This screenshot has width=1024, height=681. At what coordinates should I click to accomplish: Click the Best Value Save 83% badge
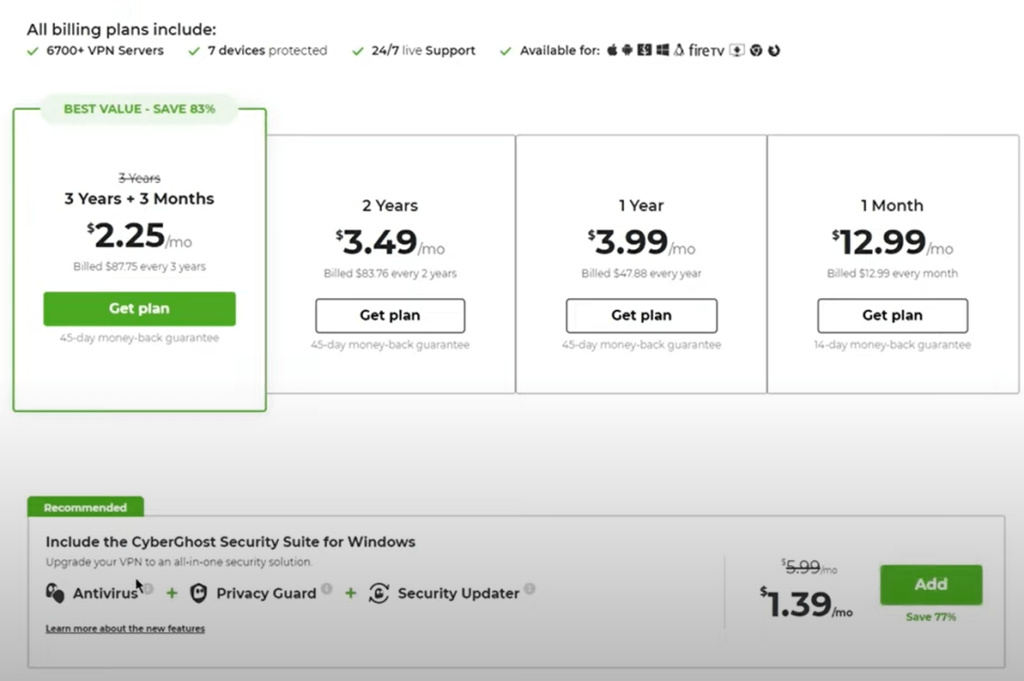(139, 109)
